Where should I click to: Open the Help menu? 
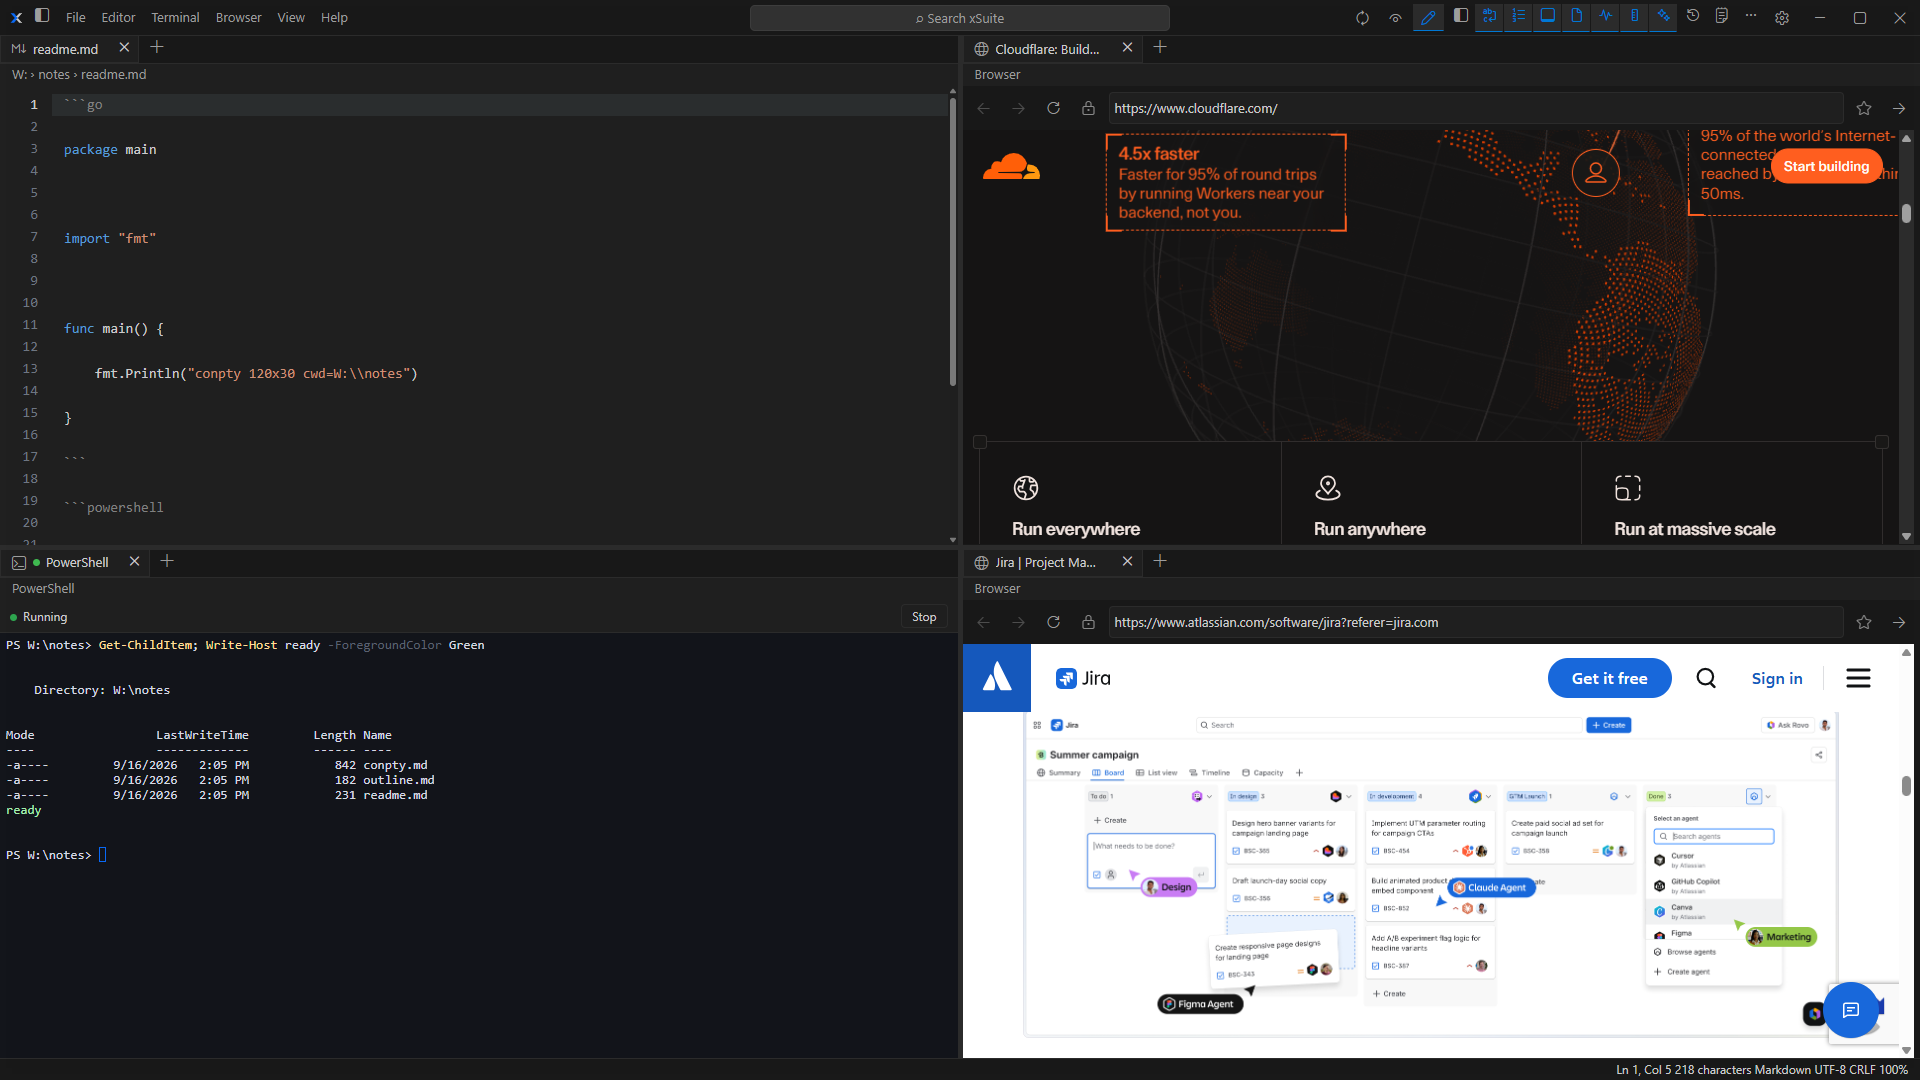334,18
